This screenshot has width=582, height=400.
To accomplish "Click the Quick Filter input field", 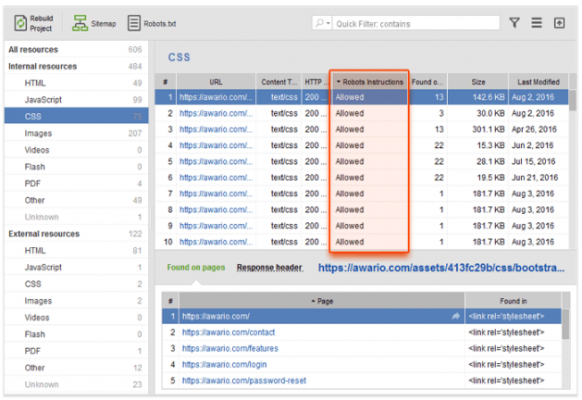I will 416,23.
